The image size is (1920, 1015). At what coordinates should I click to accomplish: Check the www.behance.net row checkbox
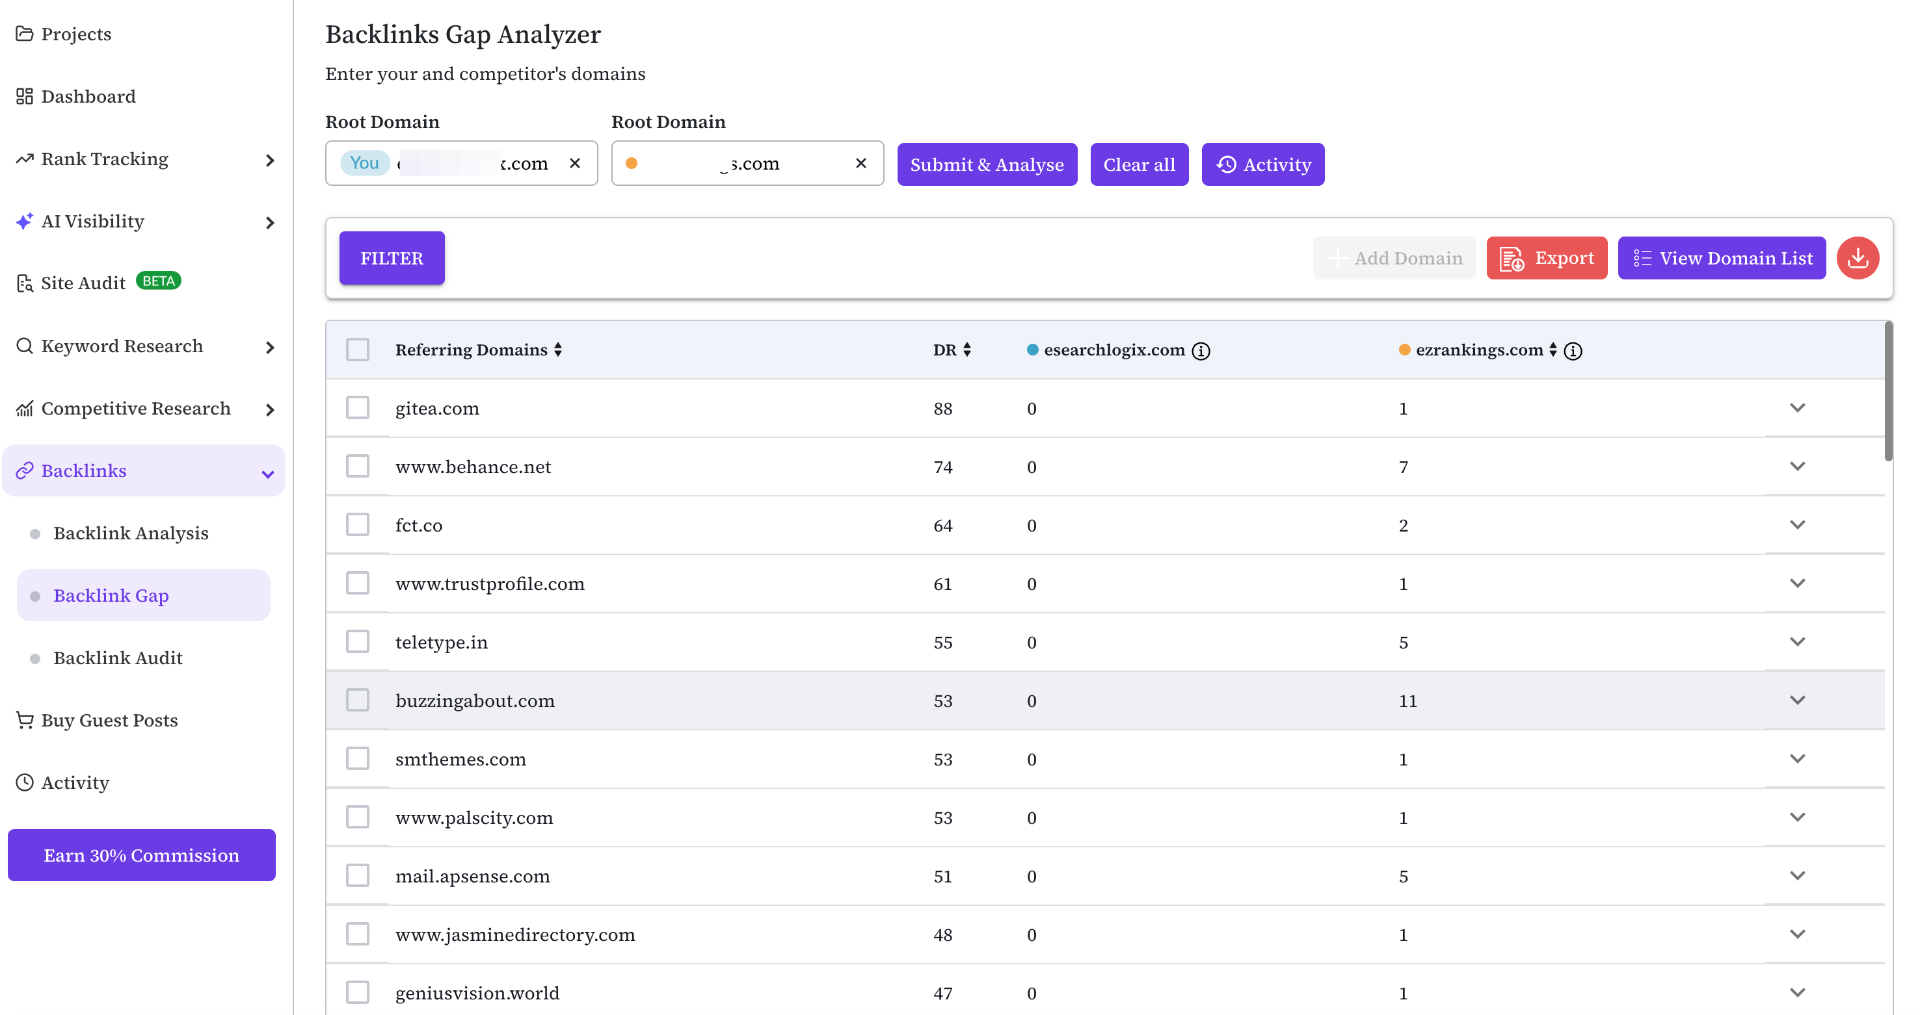click(x=358, y=466)
